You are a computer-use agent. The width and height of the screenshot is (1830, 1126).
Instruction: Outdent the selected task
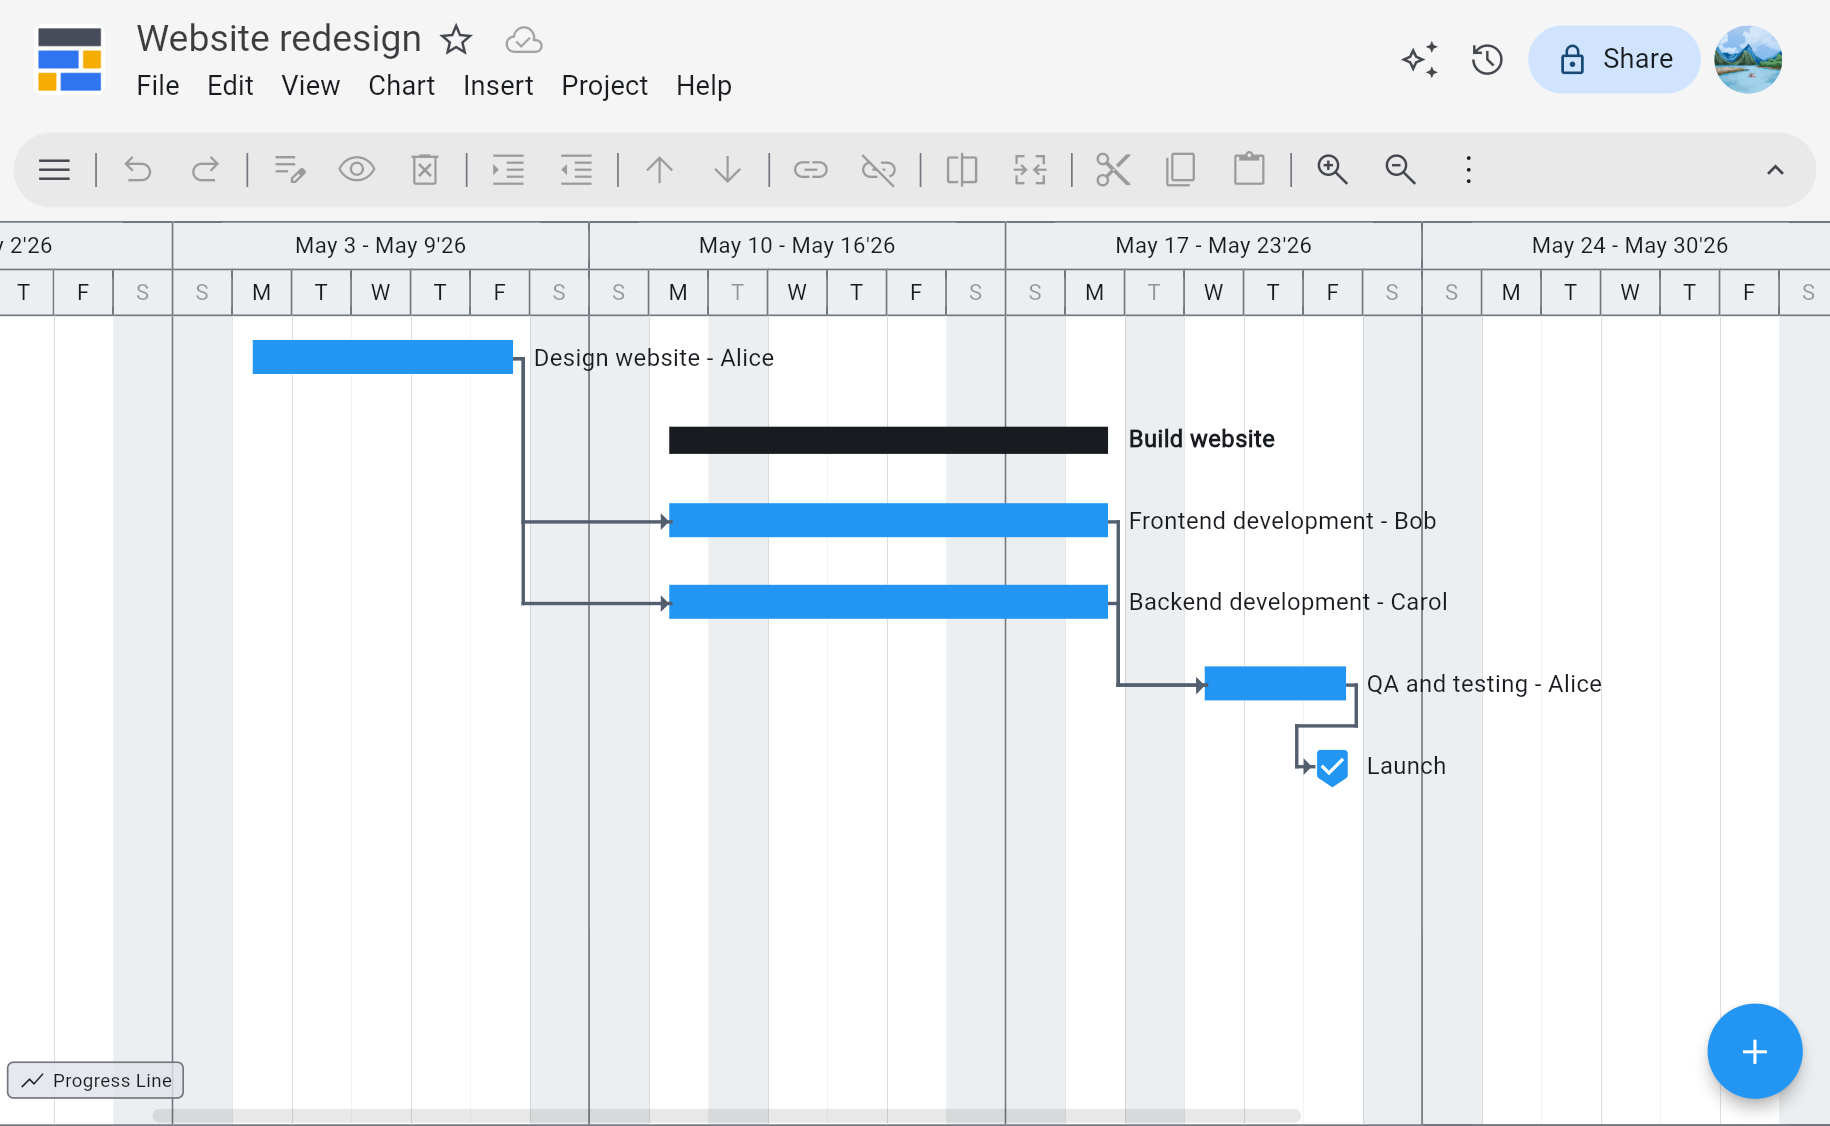[575, 169]
